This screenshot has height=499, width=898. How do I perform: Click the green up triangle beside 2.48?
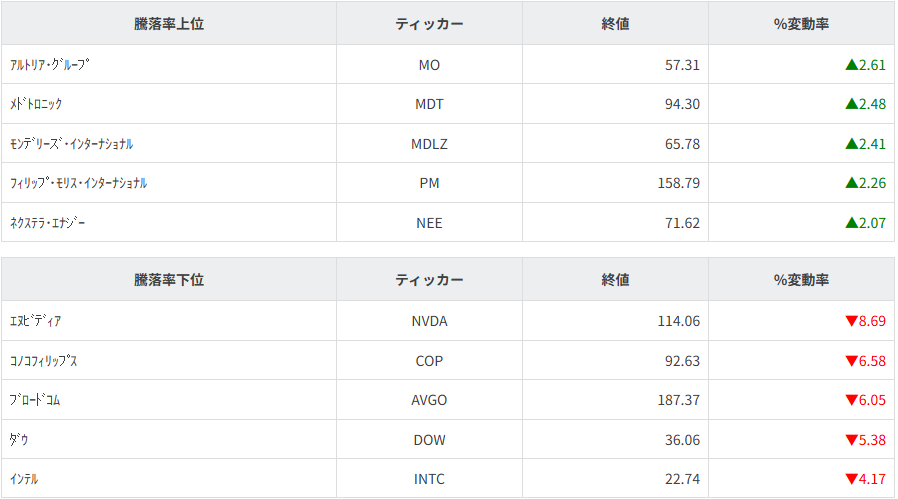tap(851, 104)
